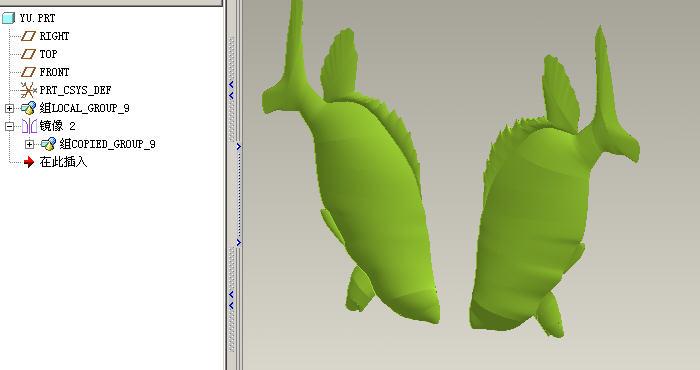Select the TOP plane label

48,54
